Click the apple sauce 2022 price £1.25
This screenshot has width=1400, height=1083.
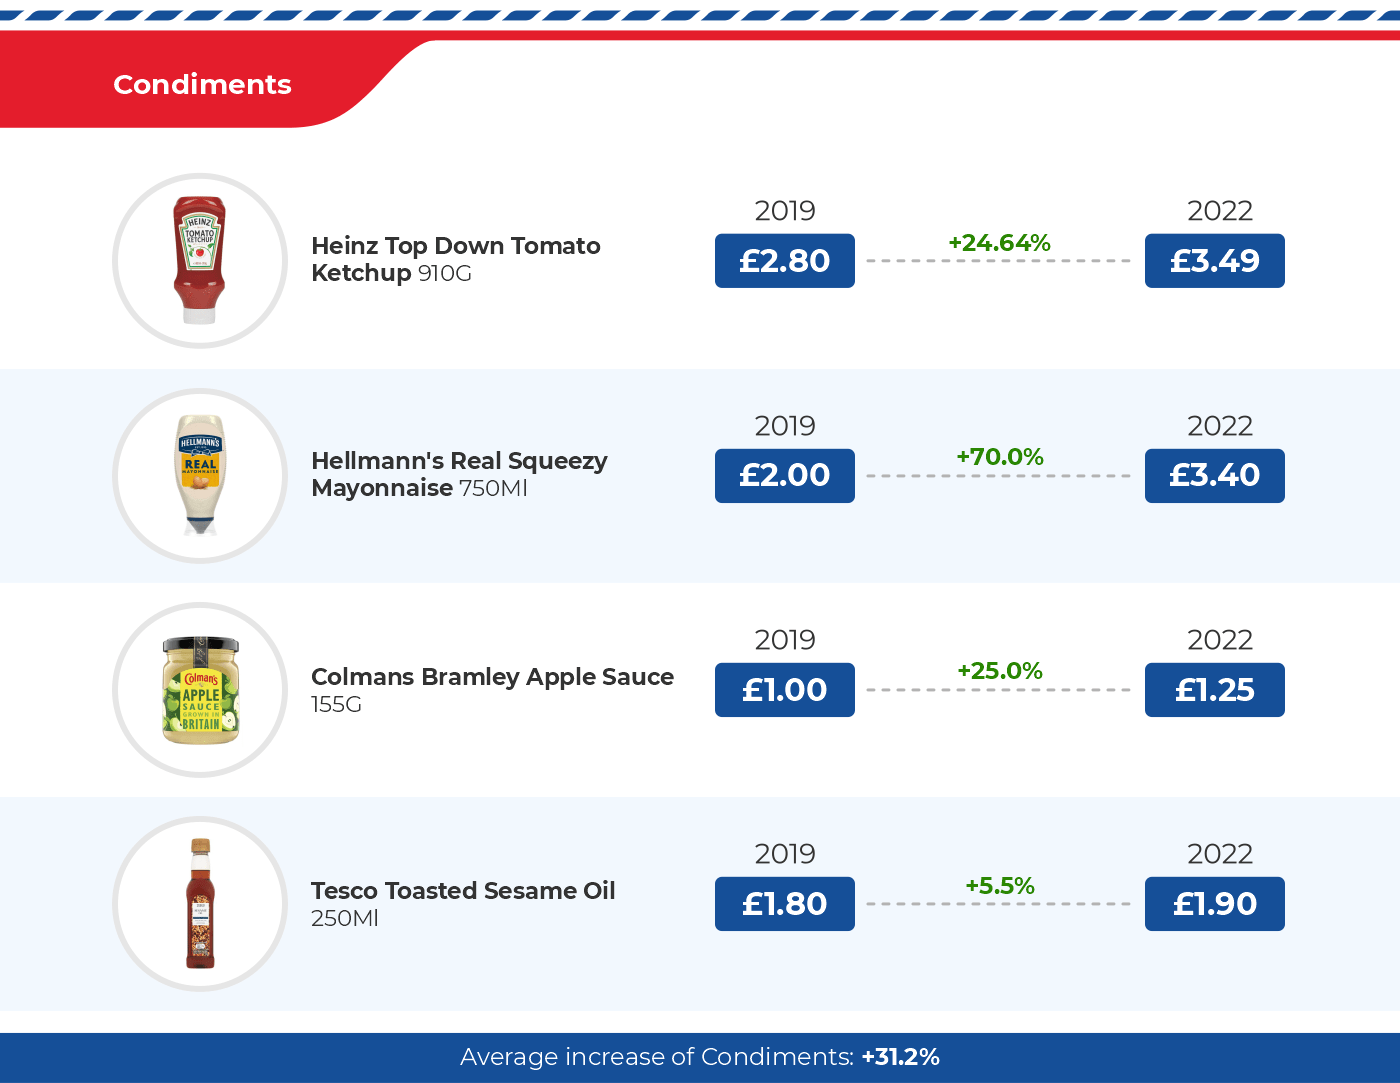(1214, 690)
